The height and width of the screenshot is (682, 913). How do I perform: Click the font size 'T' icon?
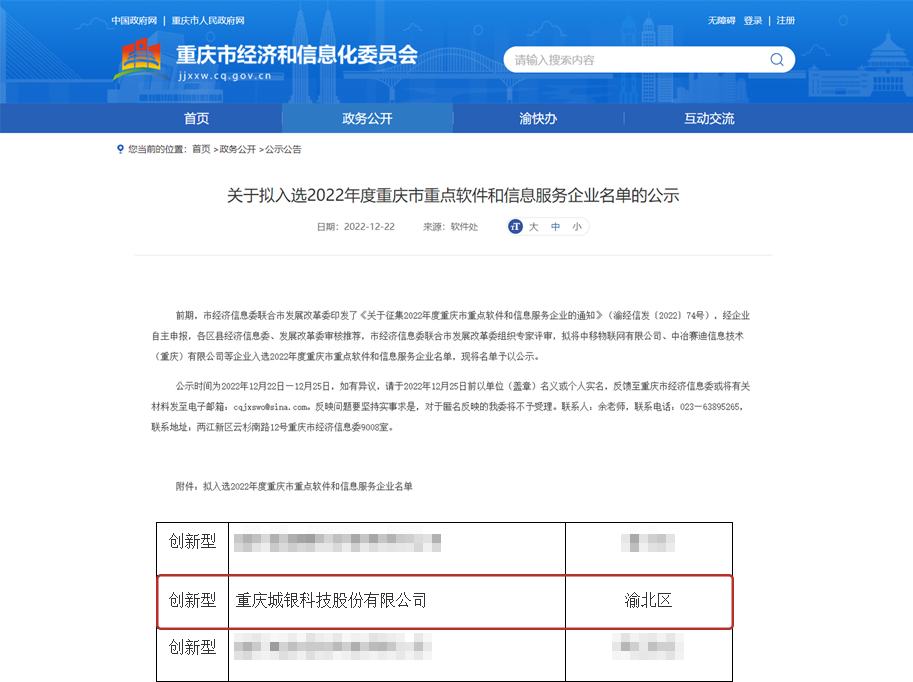pos(515,227)
